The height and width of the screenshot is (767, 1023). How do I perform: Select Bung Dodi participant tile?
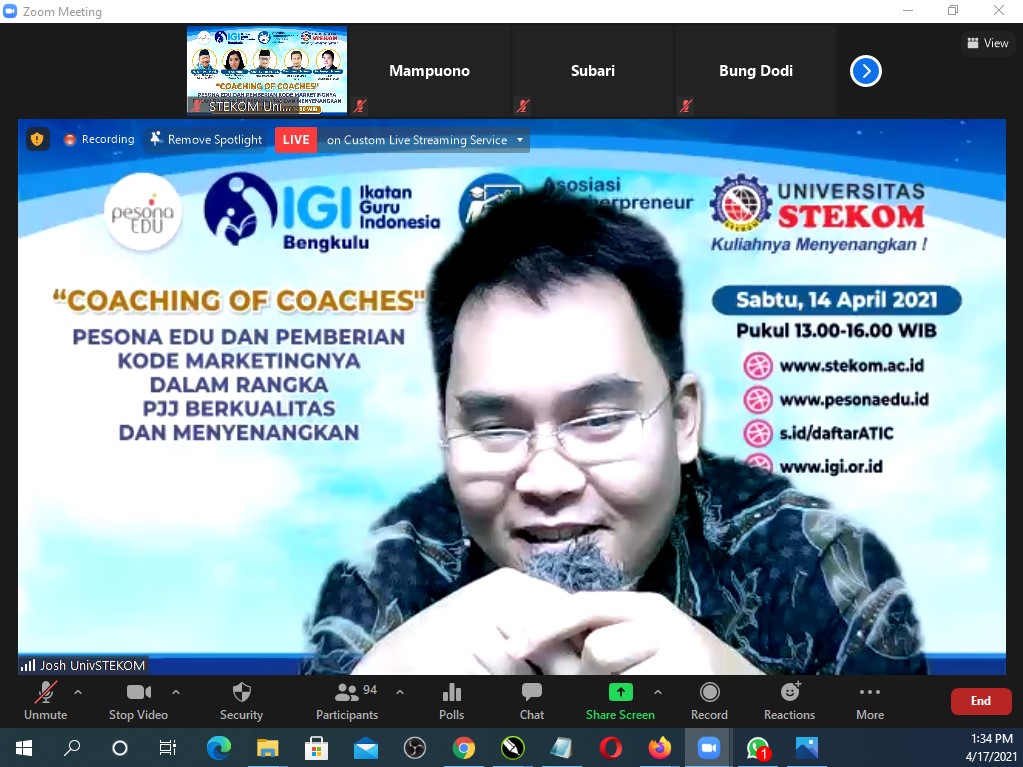click(756, 70)
